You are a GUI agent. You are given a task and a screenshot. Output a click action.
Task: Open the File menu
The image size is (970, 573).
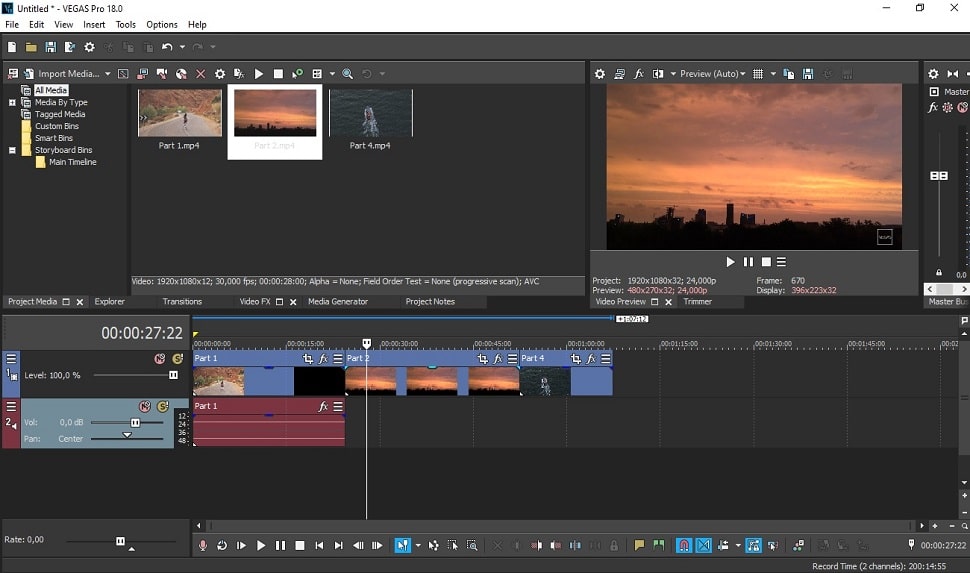[x=12, y=25]
